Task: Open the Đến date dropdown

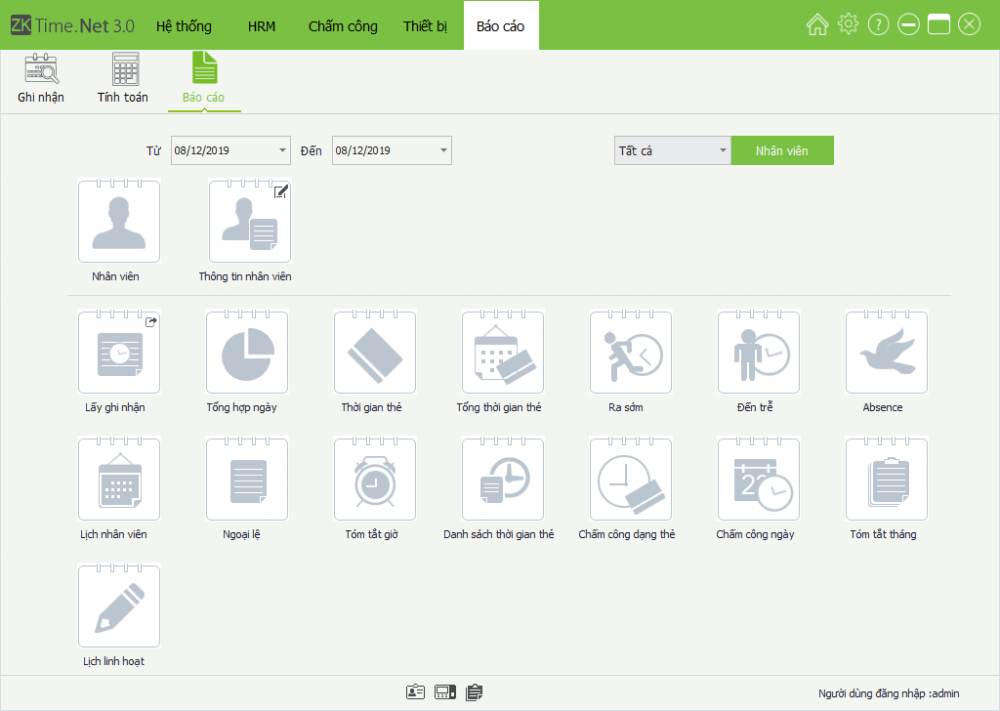Action: 443,151
